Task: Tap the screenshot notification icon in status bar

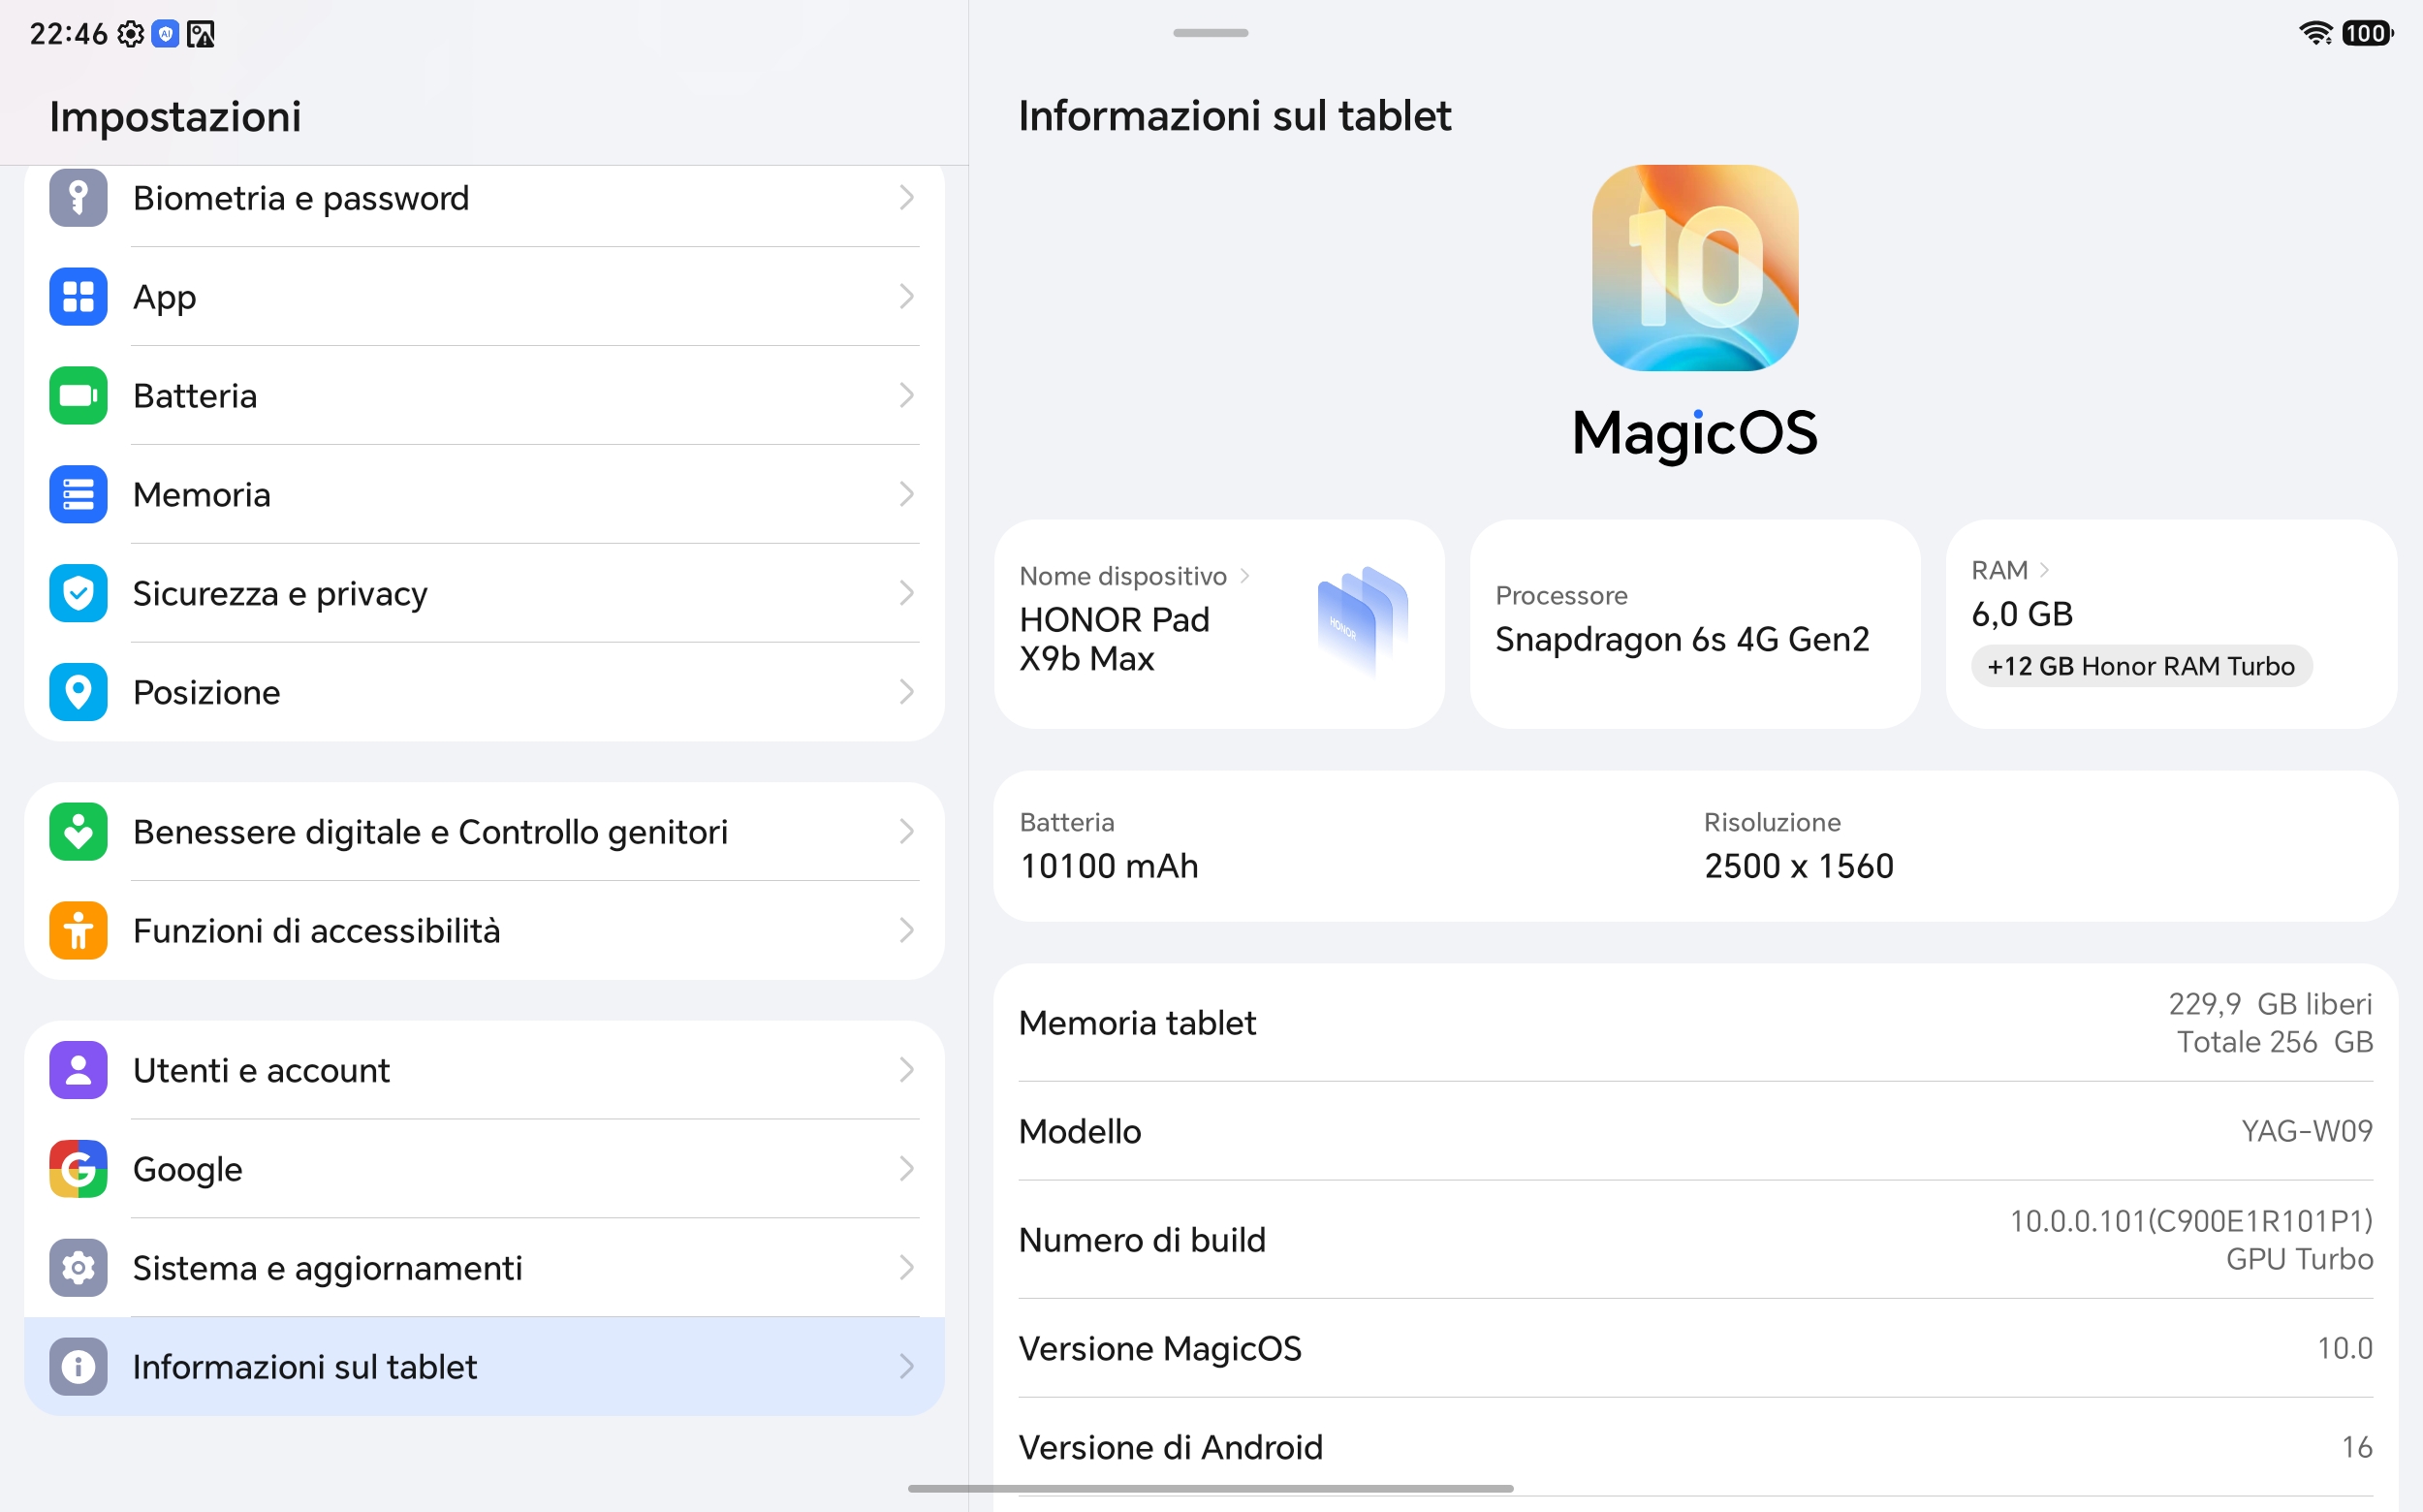Action: 201,34
